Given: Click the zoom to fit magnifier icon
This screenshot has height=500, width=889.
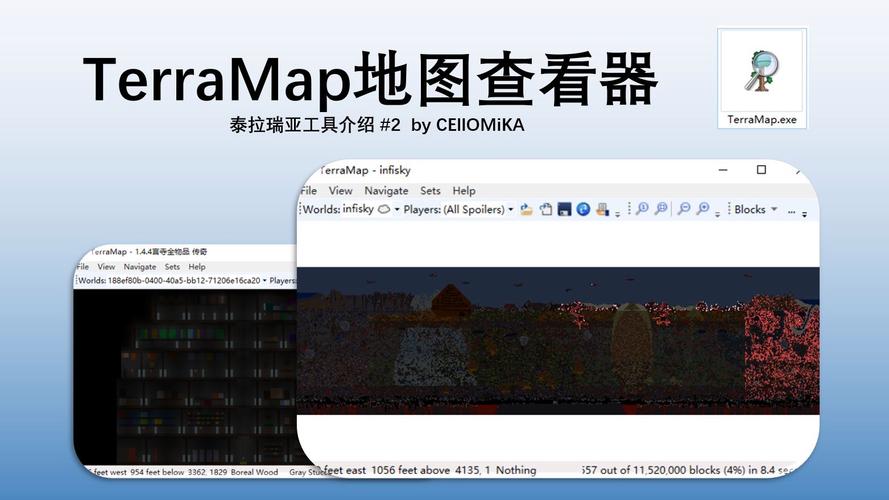Looking at the screenshot, I should pos(661,209).
